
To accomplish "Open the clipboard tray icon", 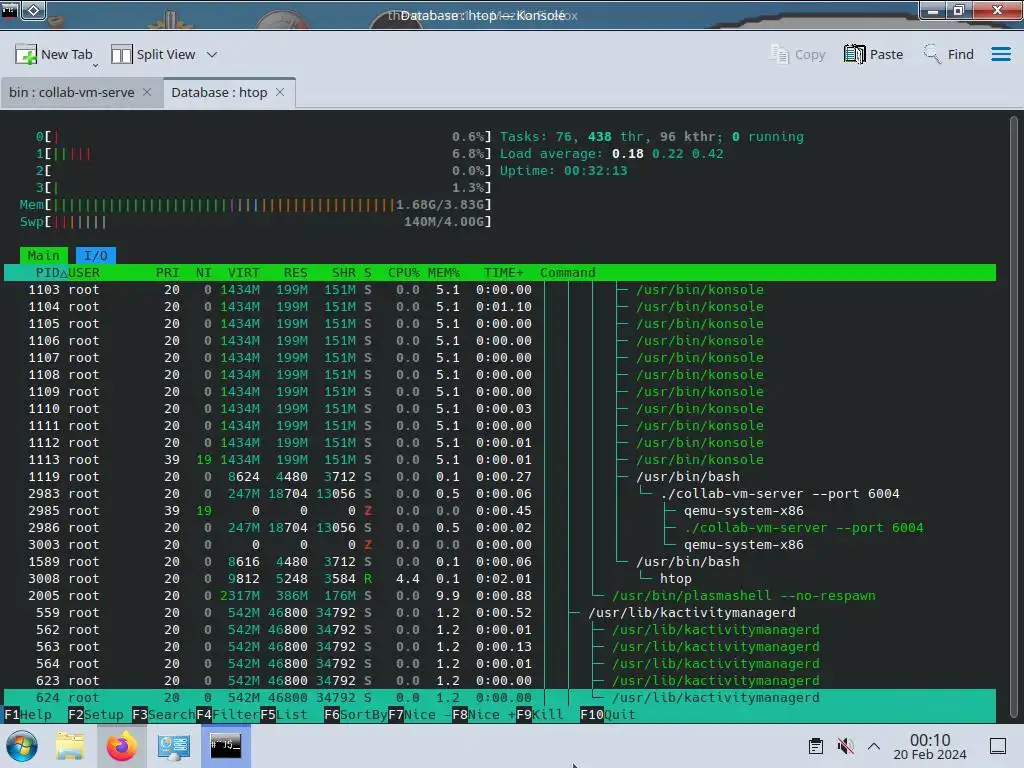I will click(816, 746).
